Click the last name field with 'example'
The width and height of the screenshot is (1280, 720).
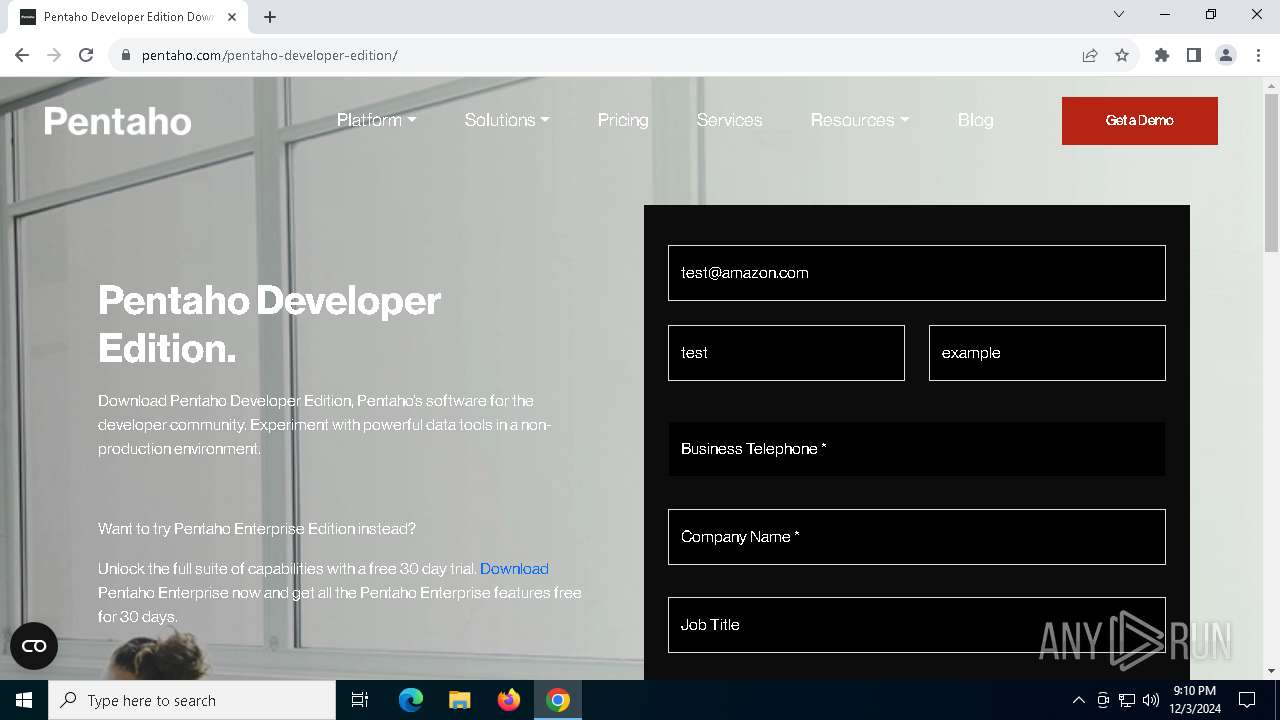(x=1047, y=353)
